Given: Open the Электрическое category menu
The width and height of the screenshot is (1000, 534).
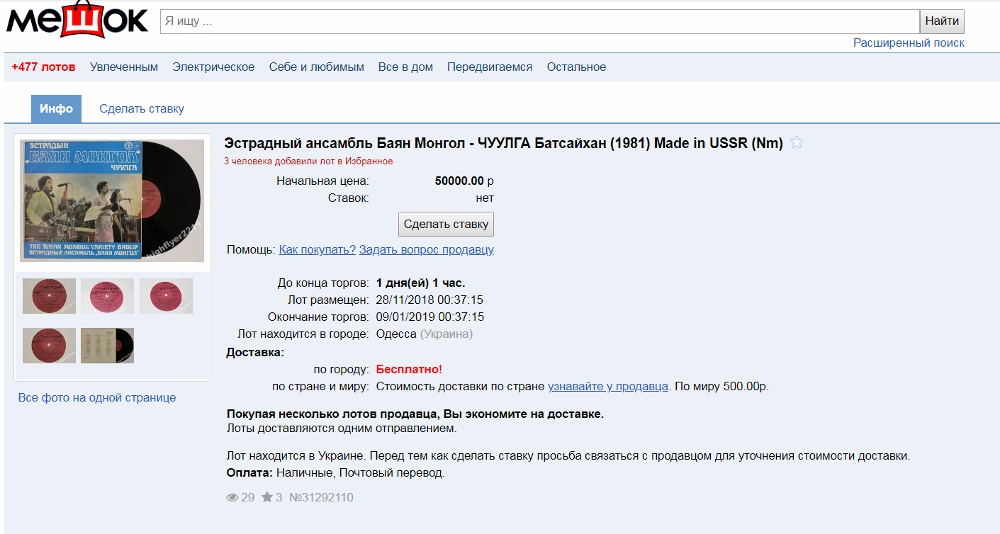Looking at the screenshot, I should (213, 67).
